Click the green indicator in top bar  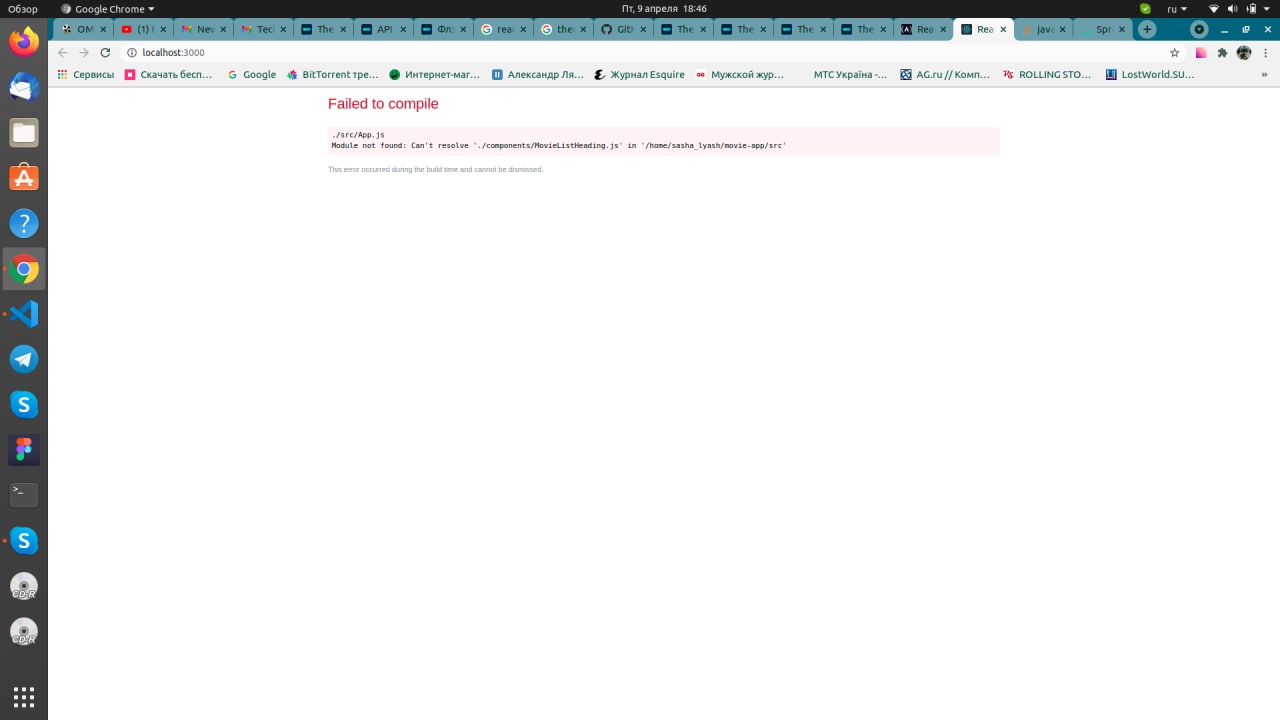[x=1145, y=9]
